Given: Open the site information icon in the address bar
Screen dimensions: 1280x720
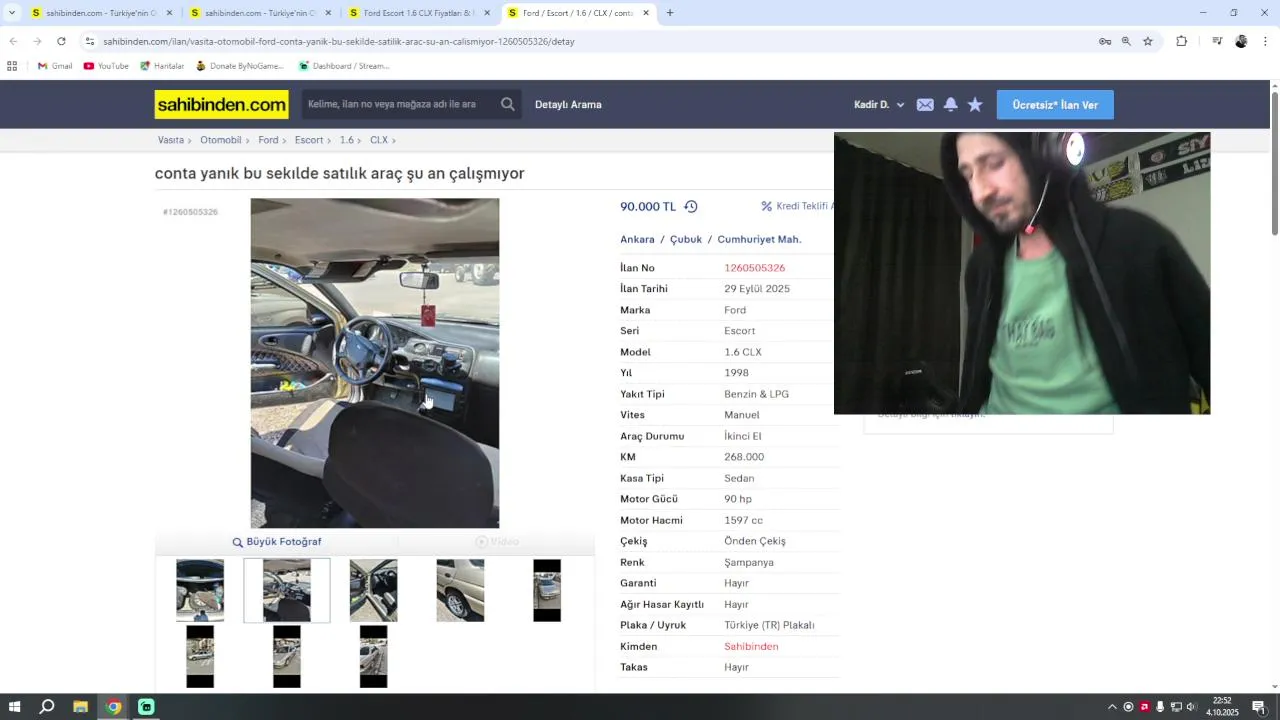Looking at the screenshot, I should 90,41.
